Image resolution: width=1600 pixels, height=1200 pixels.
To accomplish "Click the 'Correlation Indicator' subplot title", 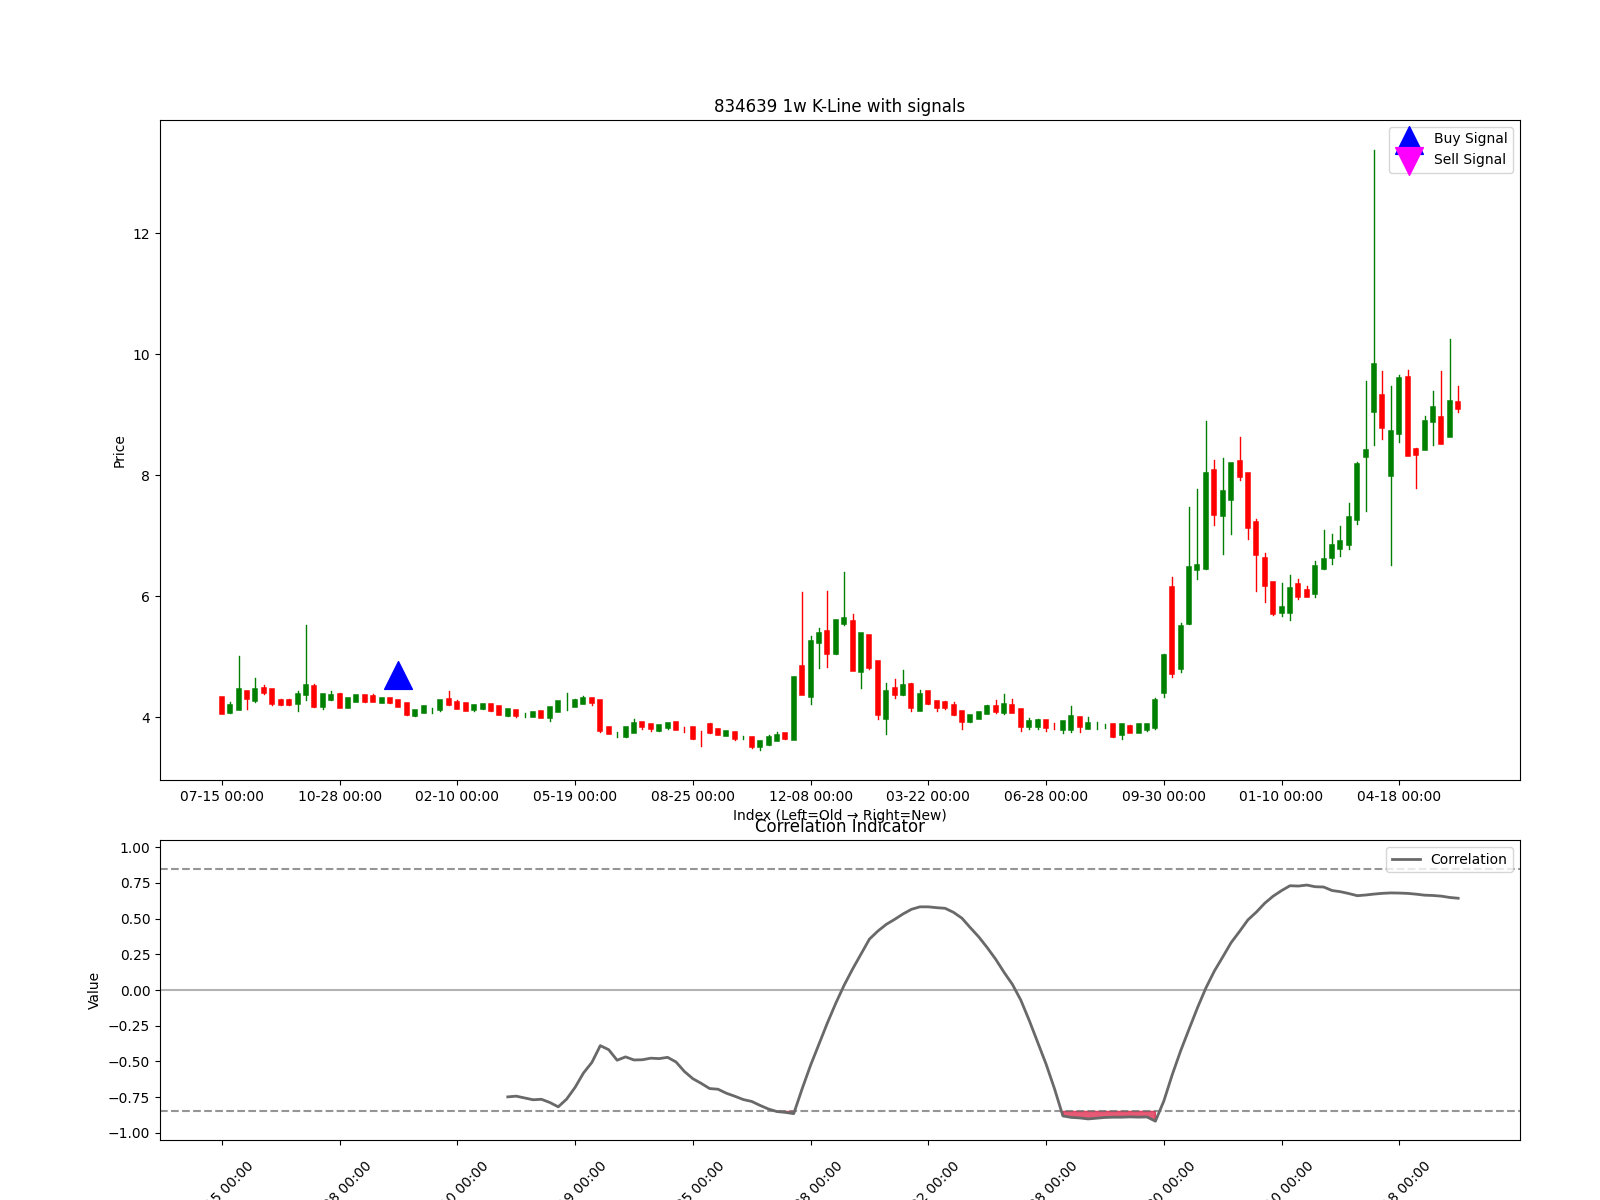I will [x=839, y=826].
